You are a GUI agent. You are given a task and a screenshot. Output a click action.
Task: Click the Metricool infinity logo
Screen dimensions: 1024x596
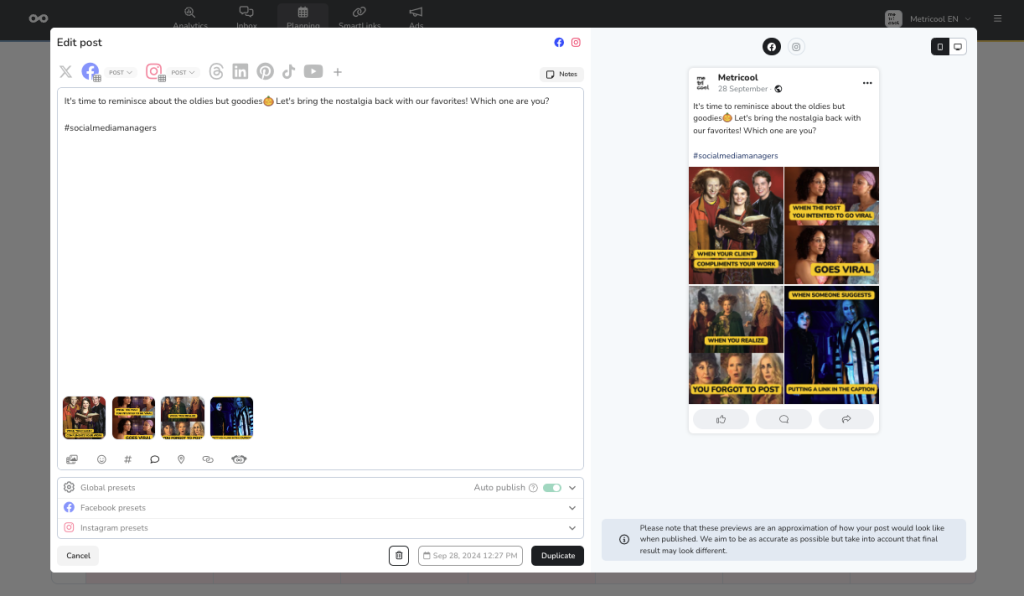click(x=39, y=18)
